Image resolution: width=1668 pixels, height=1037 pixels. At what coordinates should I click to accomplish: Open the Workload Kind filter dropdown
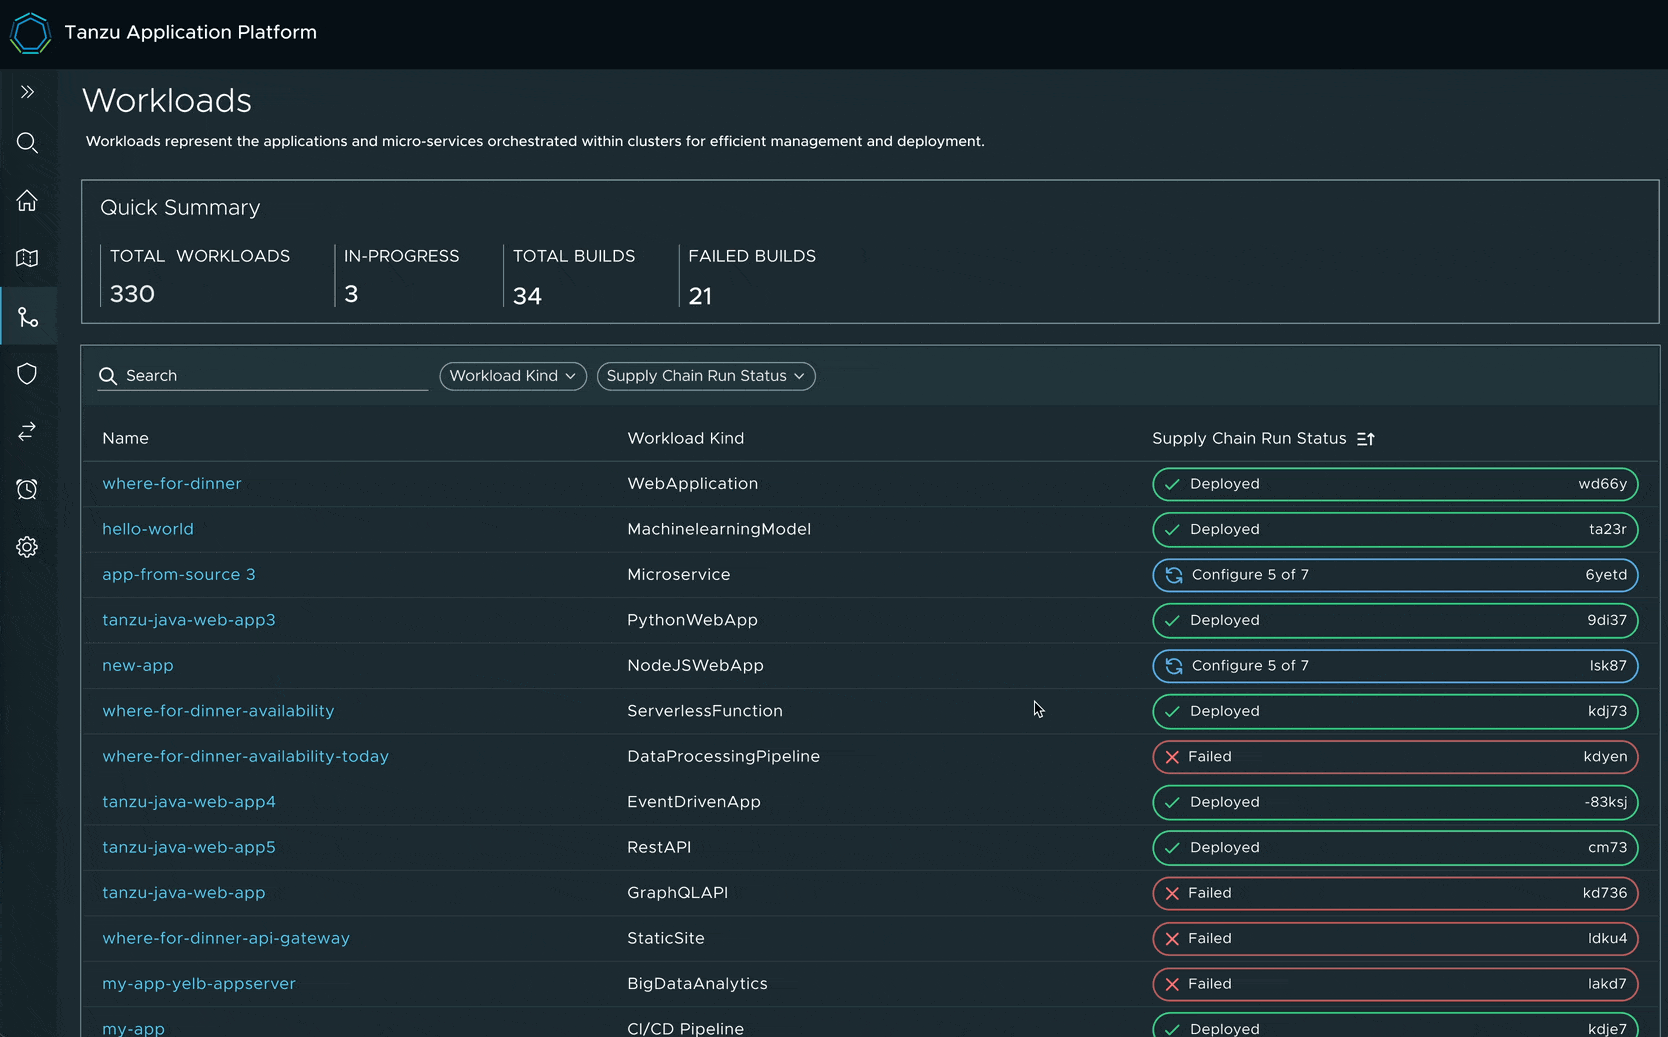(x=513, y=376)
